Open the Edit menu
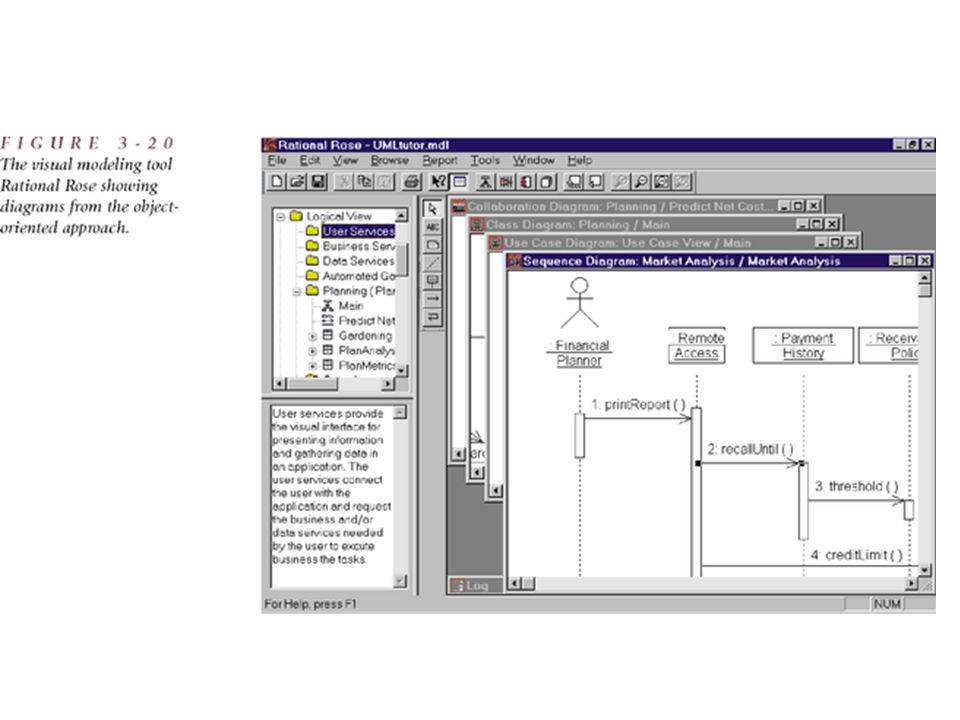Image resolution: width=960 pixels, height=720 pixels. tap(310, 160)
